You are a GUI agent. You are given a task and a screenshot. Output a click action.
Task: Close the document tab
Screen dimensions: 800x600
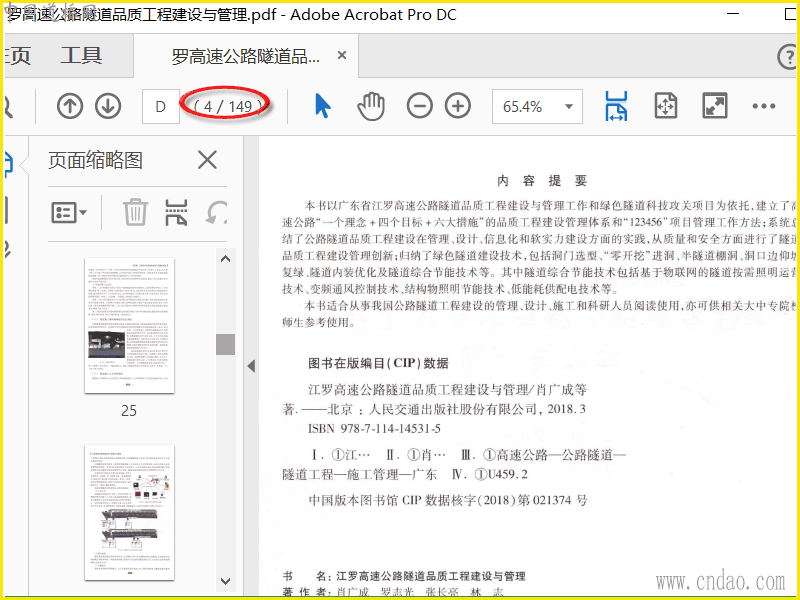pos(342,55)
